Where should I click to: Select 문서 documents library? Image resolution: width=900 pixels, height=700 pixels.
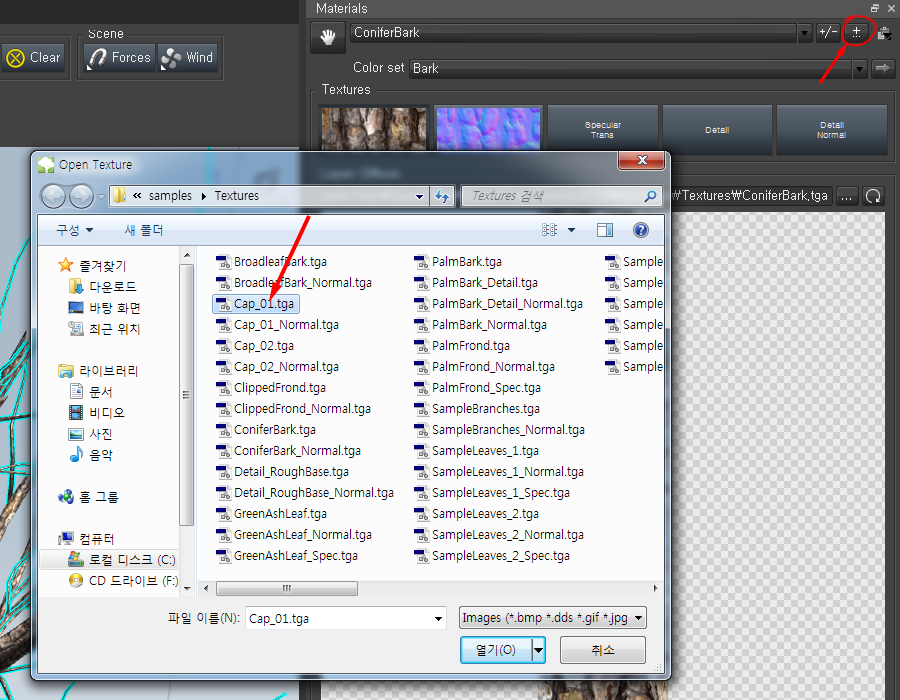tap(91, 392)
